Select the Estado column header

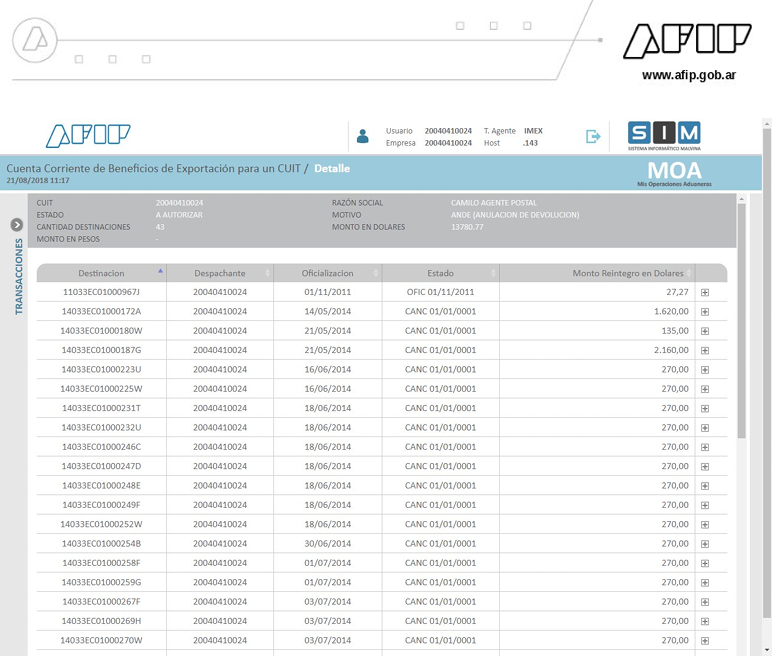pyautogui.click(x=440, y=273)
